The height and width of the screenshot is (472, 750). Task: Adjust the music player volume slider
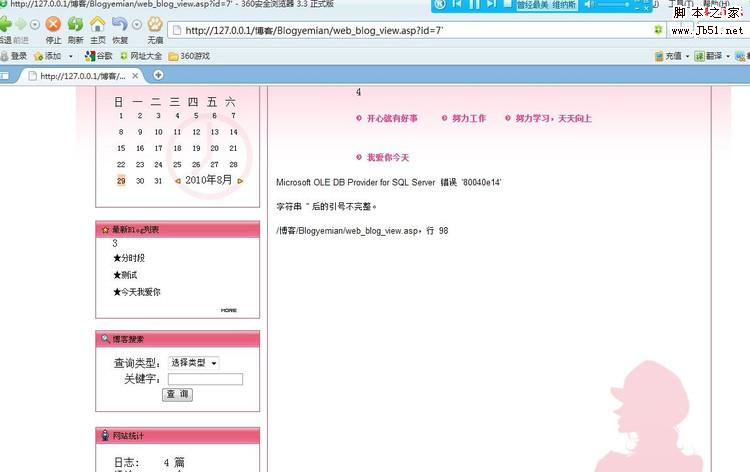[614, 4]
